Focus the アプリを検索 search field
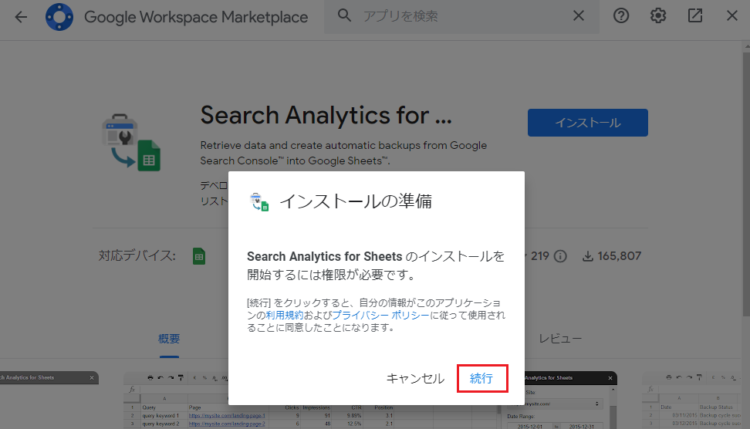 pyautogui.click(x=462, y=16)
